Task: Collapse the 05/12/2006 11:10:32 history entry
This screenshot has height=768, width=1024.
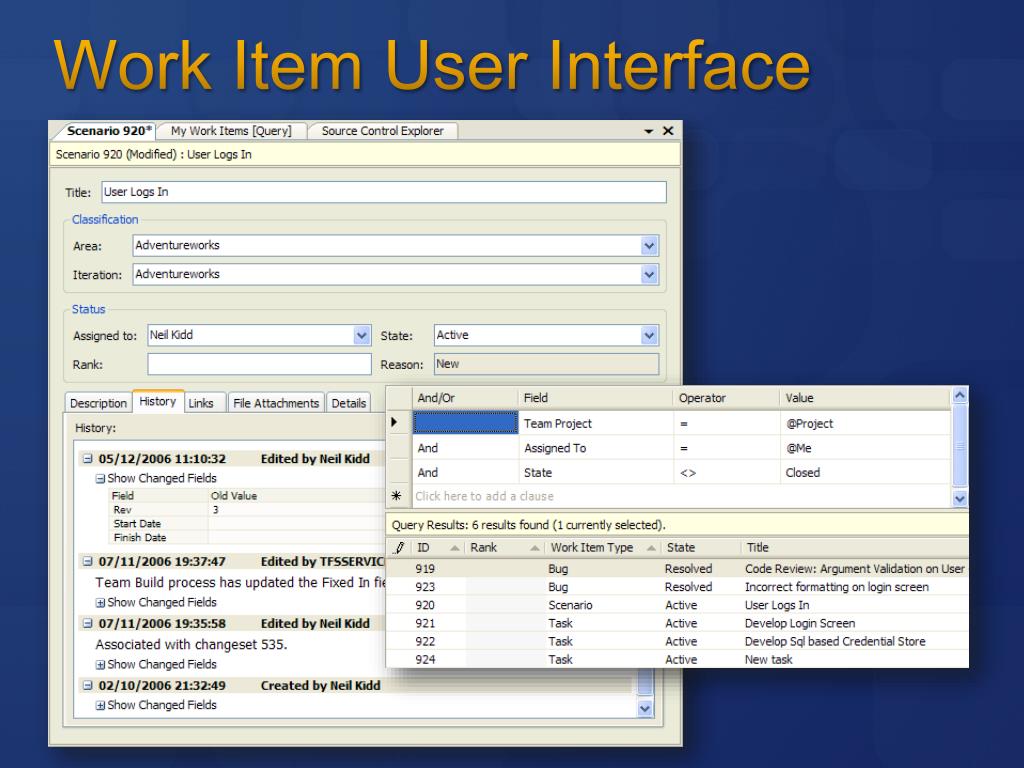Action: coord(87,459)
